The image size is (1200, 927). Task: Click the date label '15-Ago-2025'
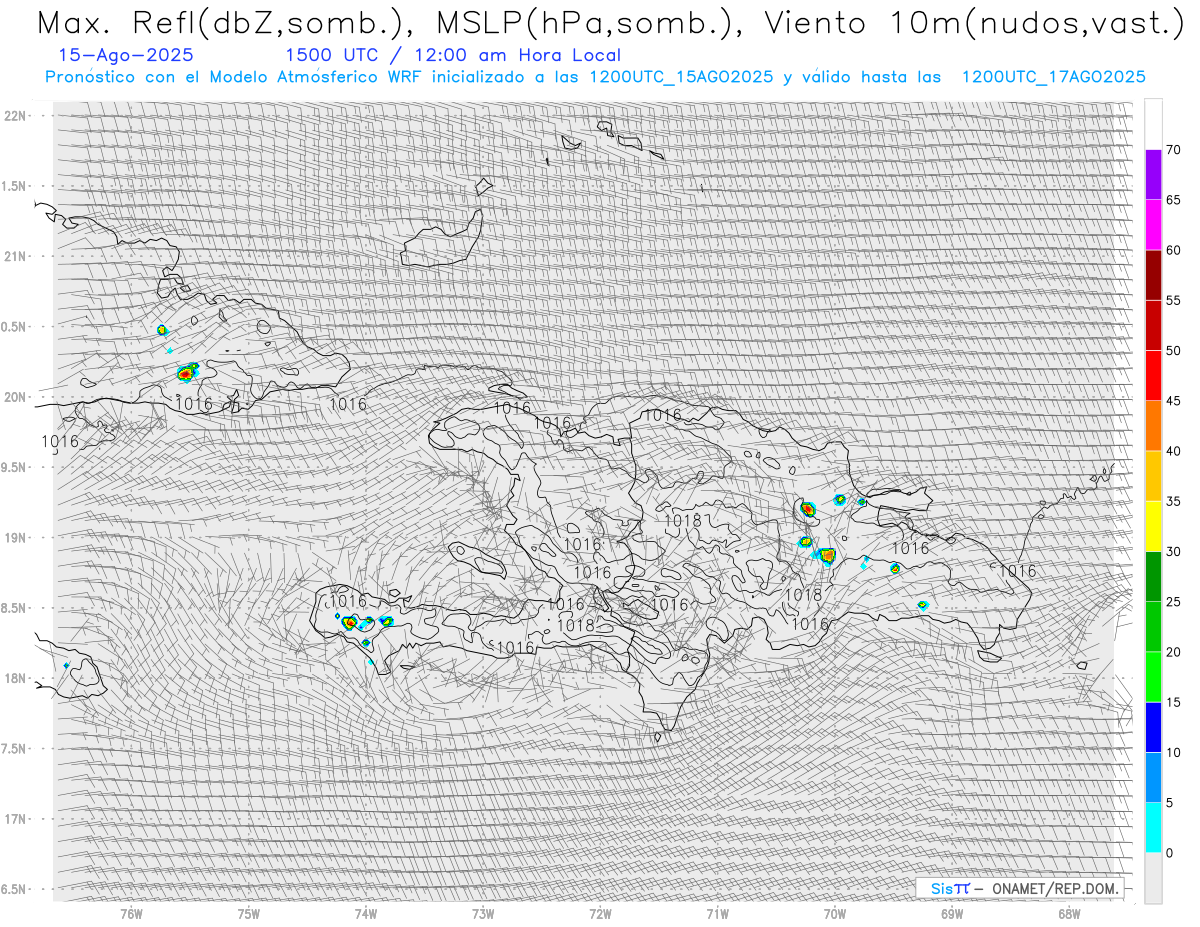(x=126, y=55)
